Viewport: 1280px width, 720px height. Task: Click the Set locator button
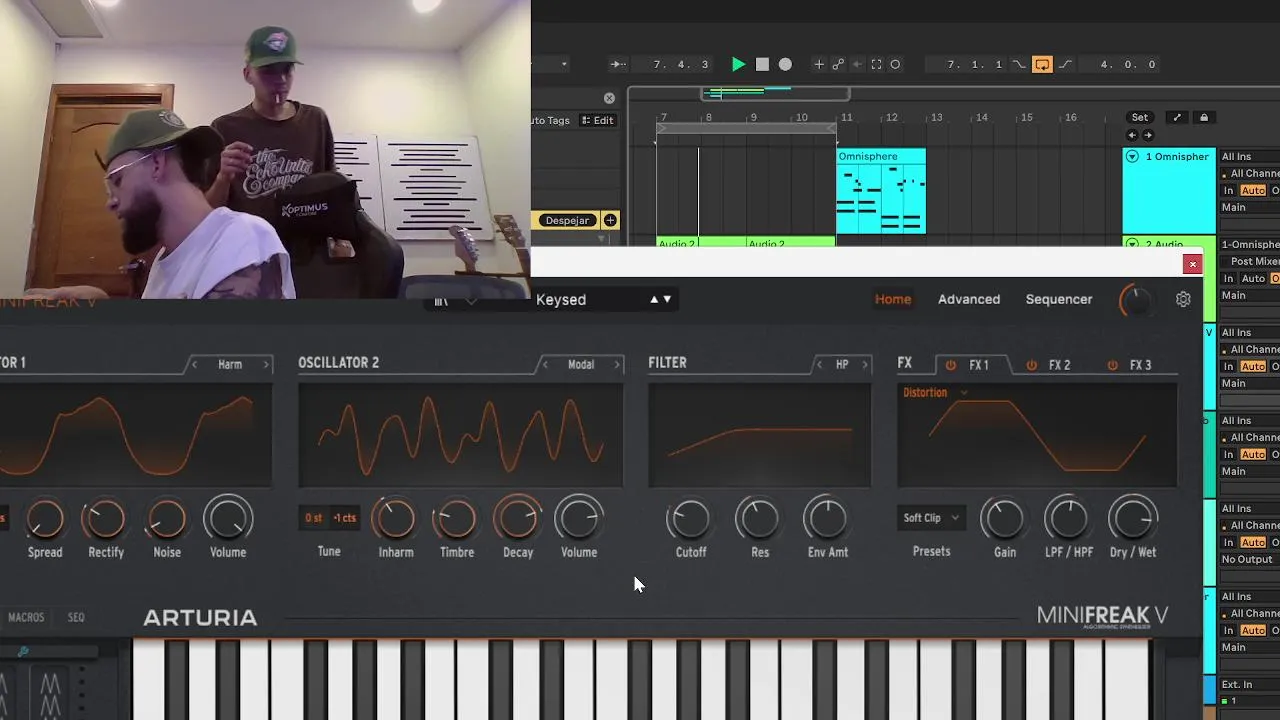click(x=1140, y=117)
